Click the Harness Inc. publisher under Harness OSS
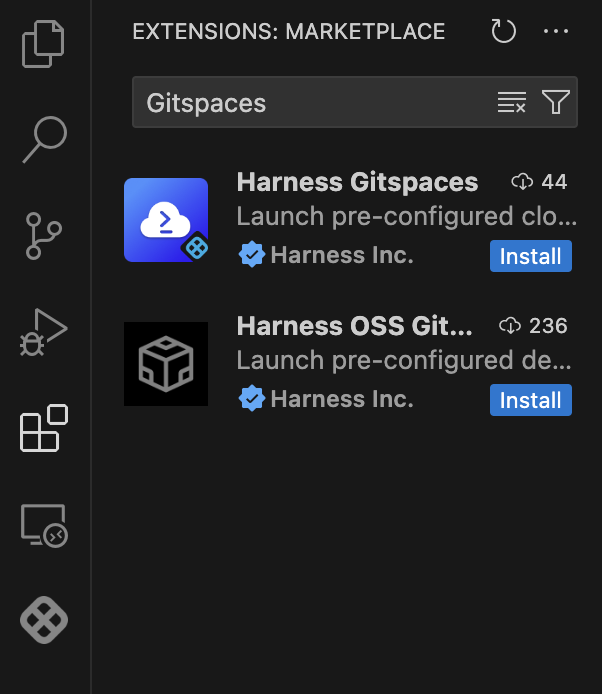The image size is (602, 694). (x=341, y=400)
